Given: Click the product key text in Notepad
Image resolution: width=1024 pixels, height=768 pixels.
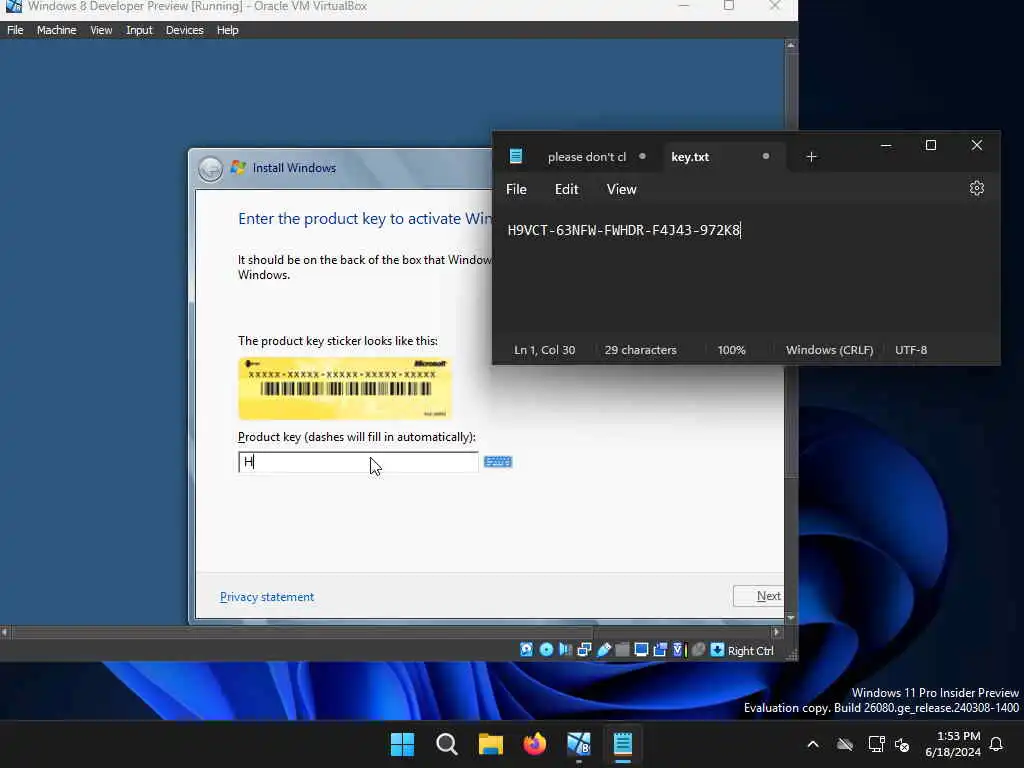Looking at the screenshot, I should 624,231.
